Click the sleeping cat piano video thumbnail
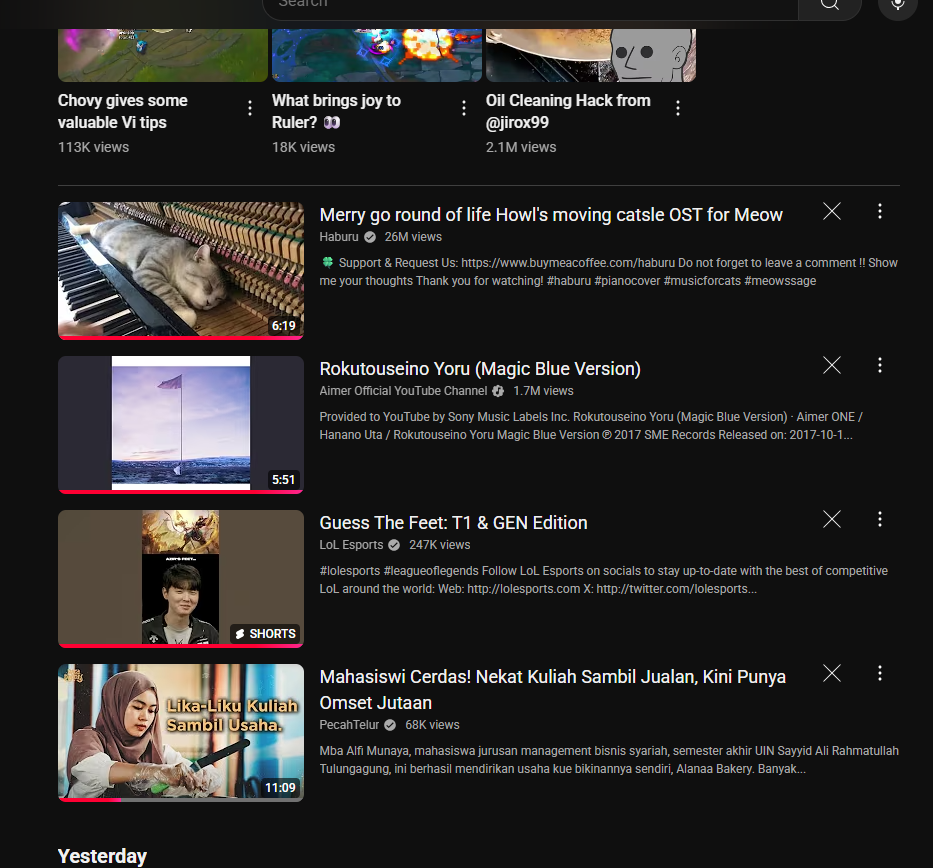The width and height of the screenshot is (933, 868). click(180, 270)
